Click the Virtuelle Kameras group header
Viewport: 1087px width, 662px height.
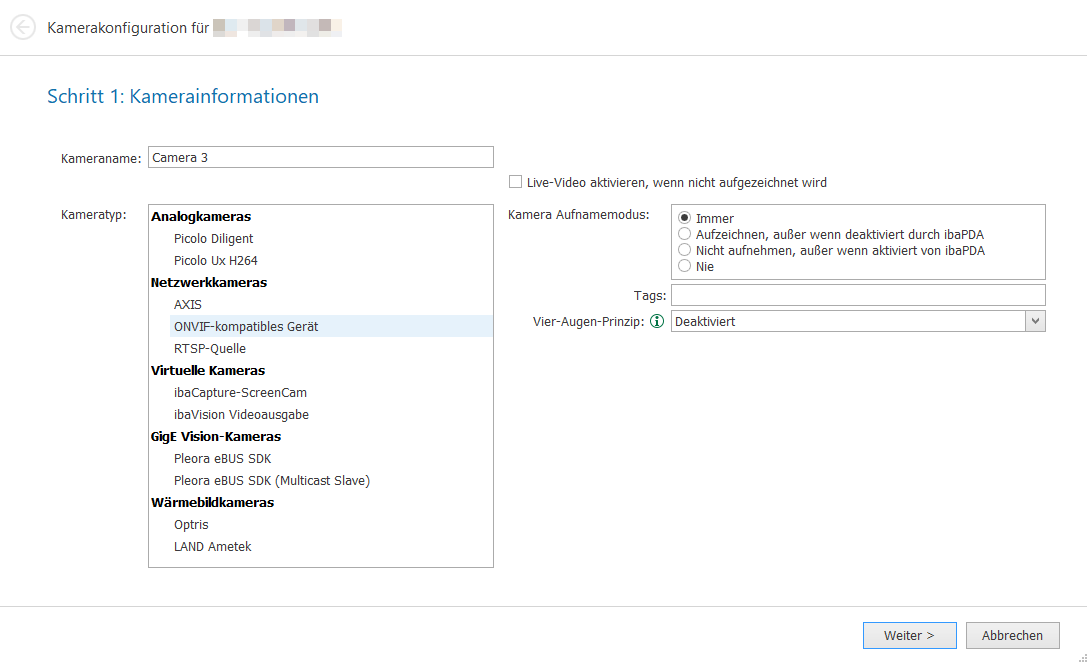(208, 370)
